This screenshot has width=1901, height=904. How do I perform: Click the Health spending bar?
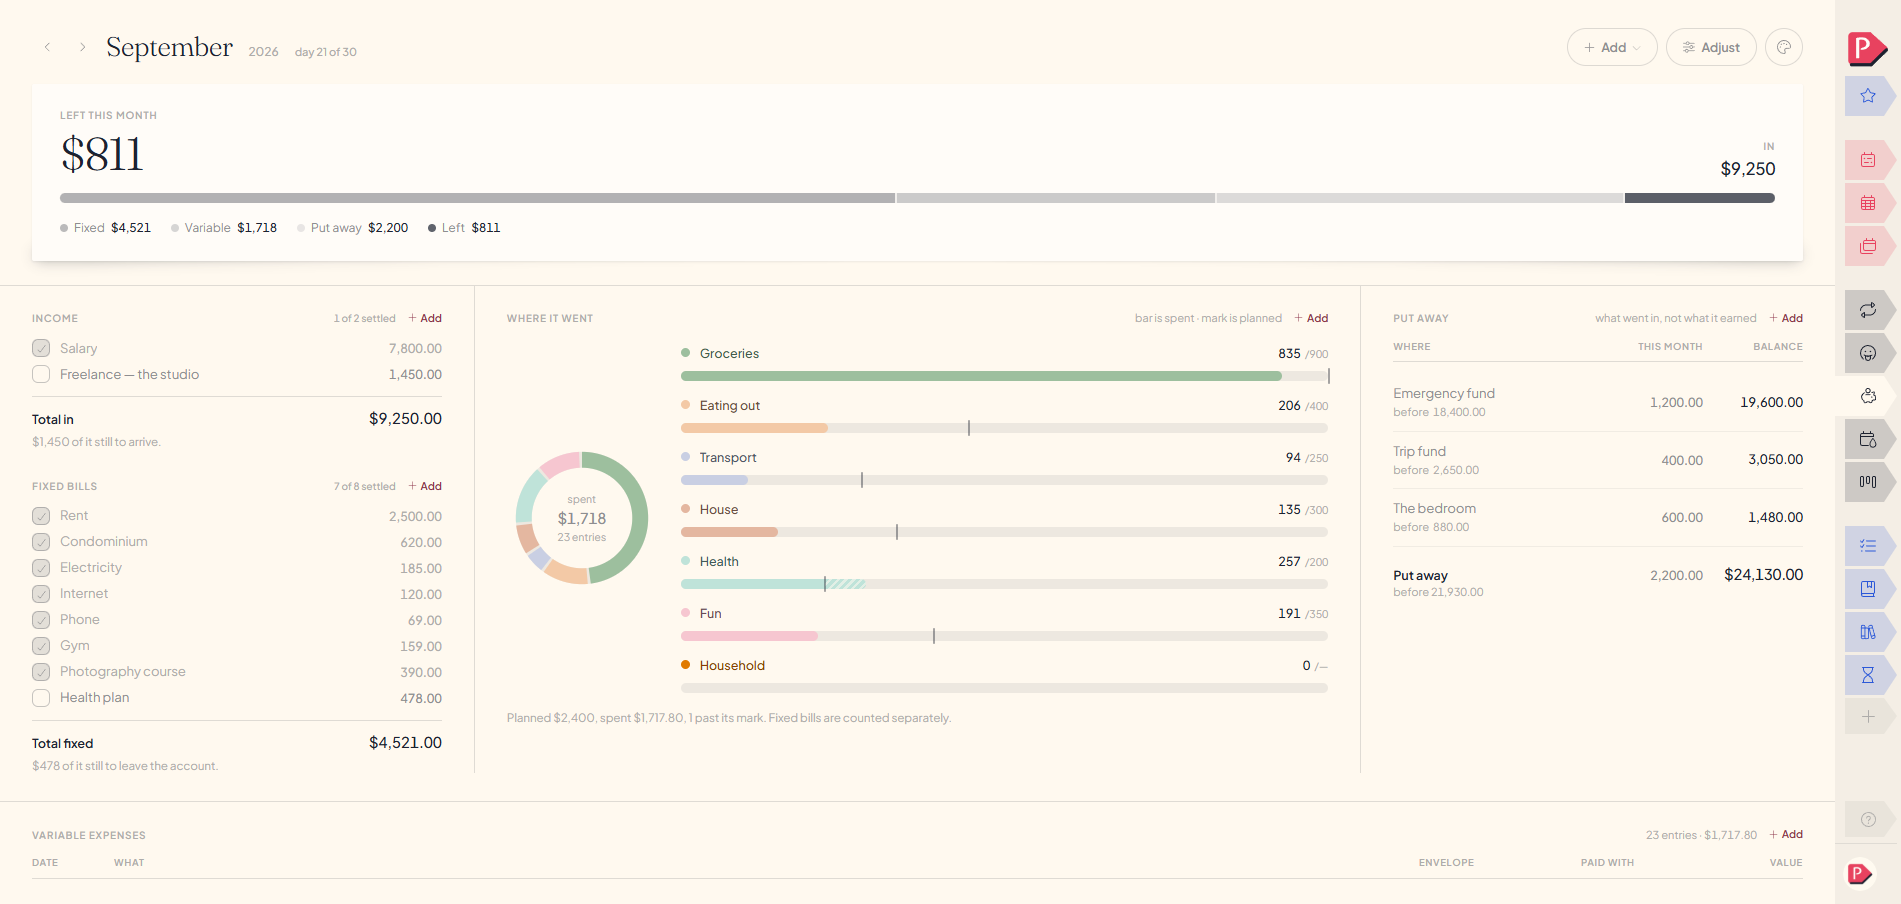1004,584
